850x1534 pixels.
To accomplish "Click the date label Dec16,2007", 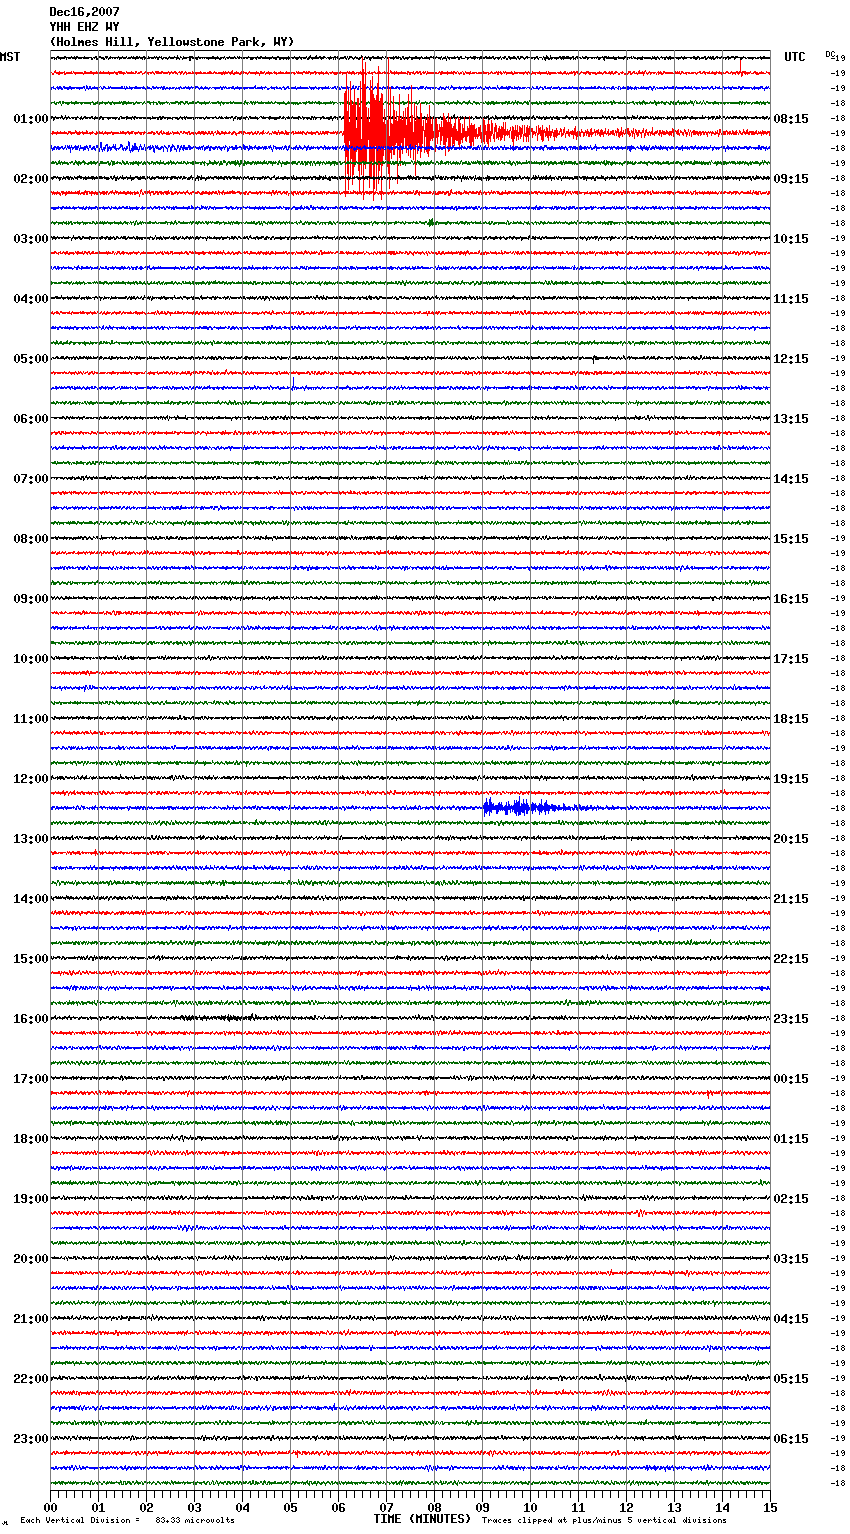I will 84,12.
